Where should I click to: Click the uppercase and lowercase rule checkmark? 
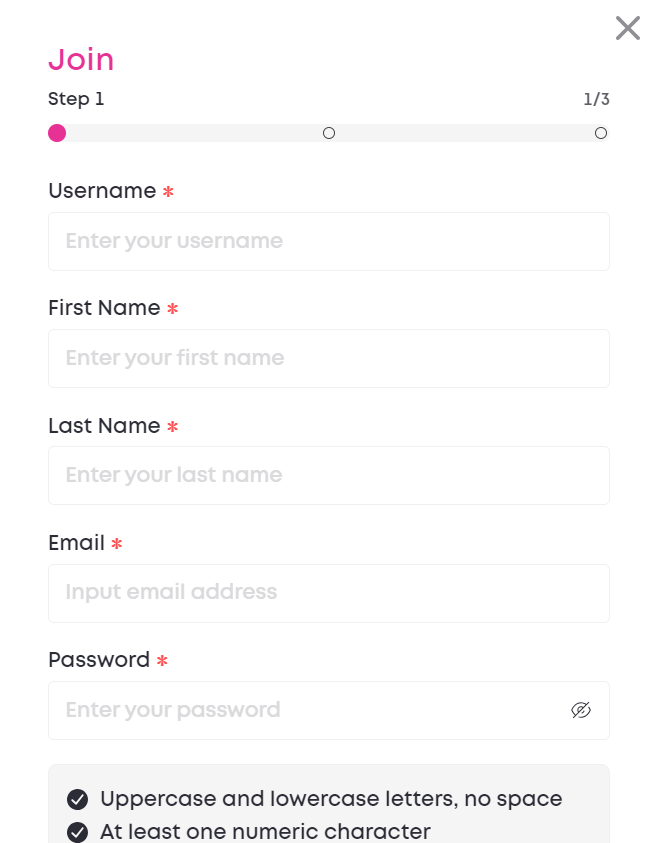point(77,799)
